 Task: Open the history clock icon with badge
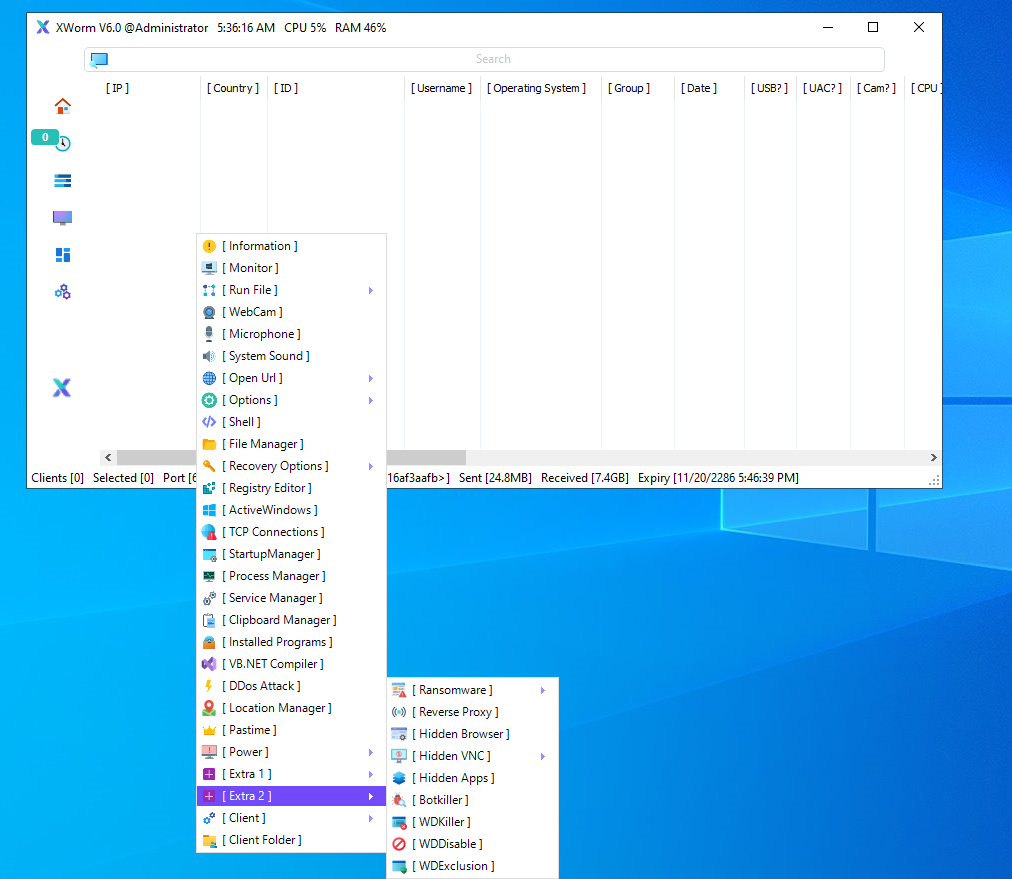[x=62, y=143]
